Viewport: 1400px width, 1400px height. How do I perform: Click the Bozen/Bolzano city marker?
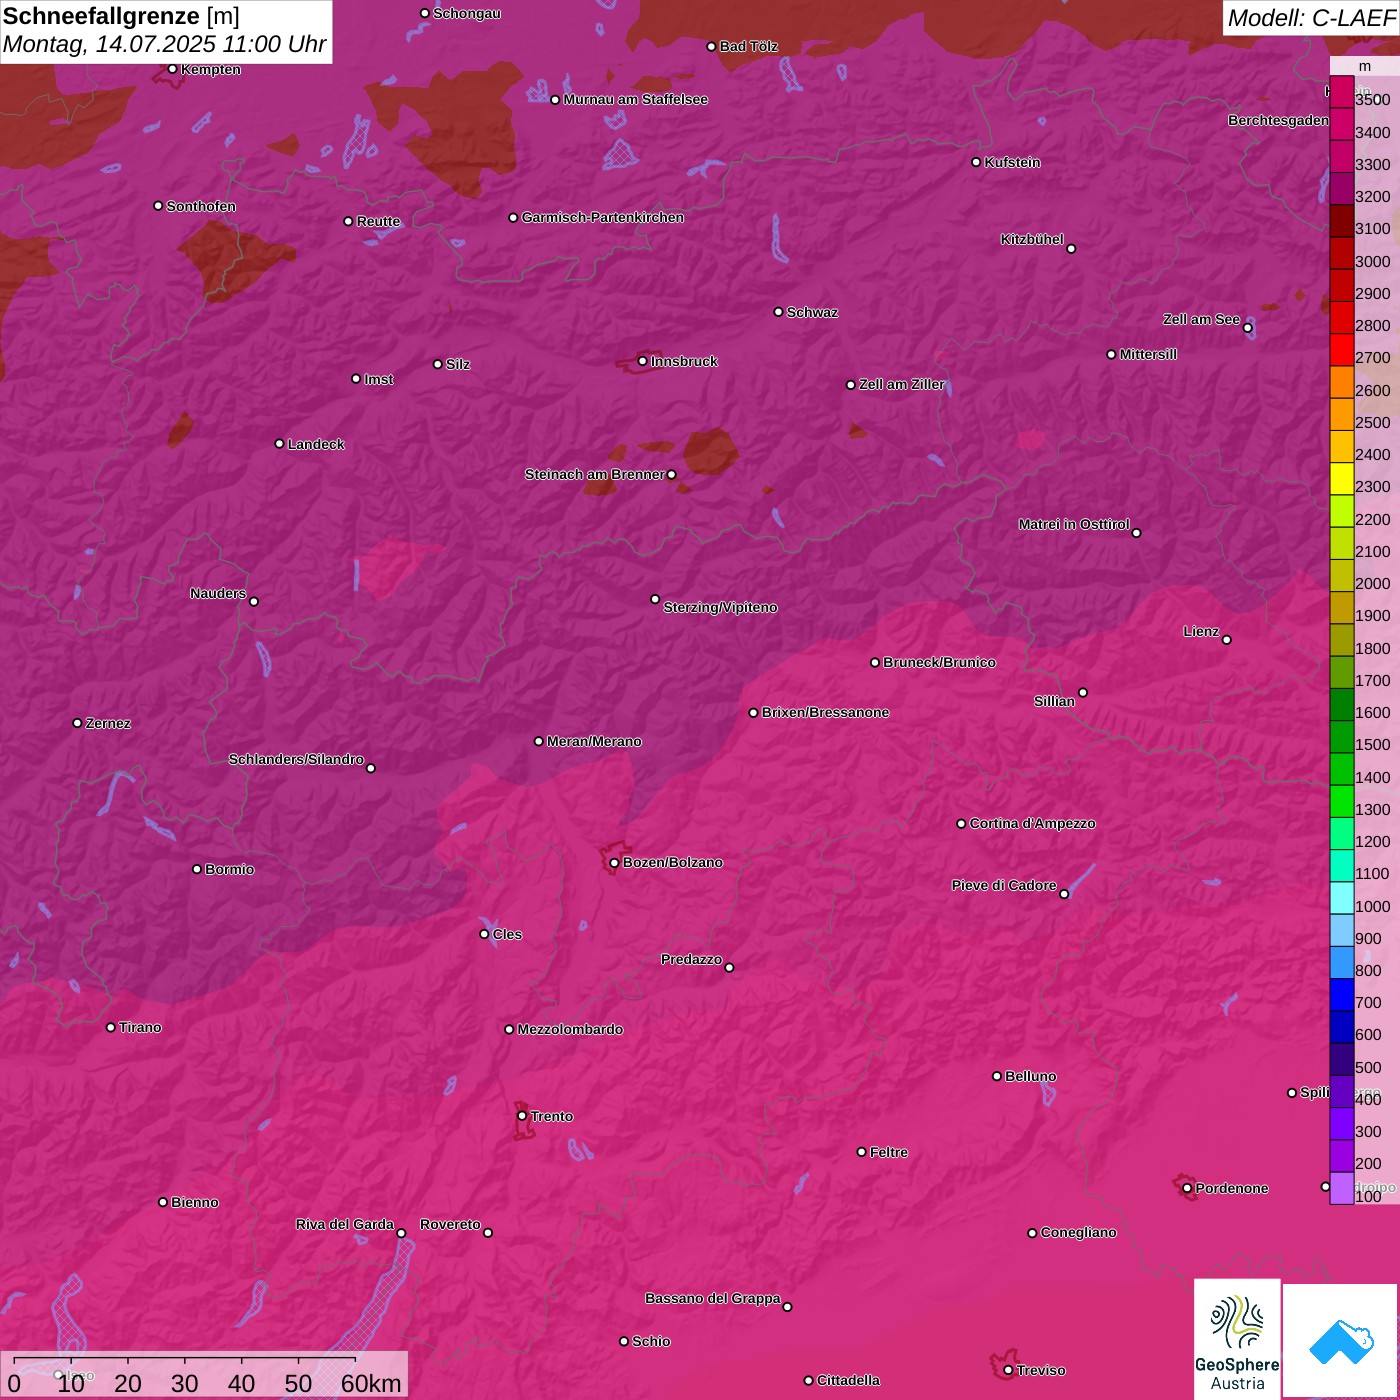click(614, 863)
